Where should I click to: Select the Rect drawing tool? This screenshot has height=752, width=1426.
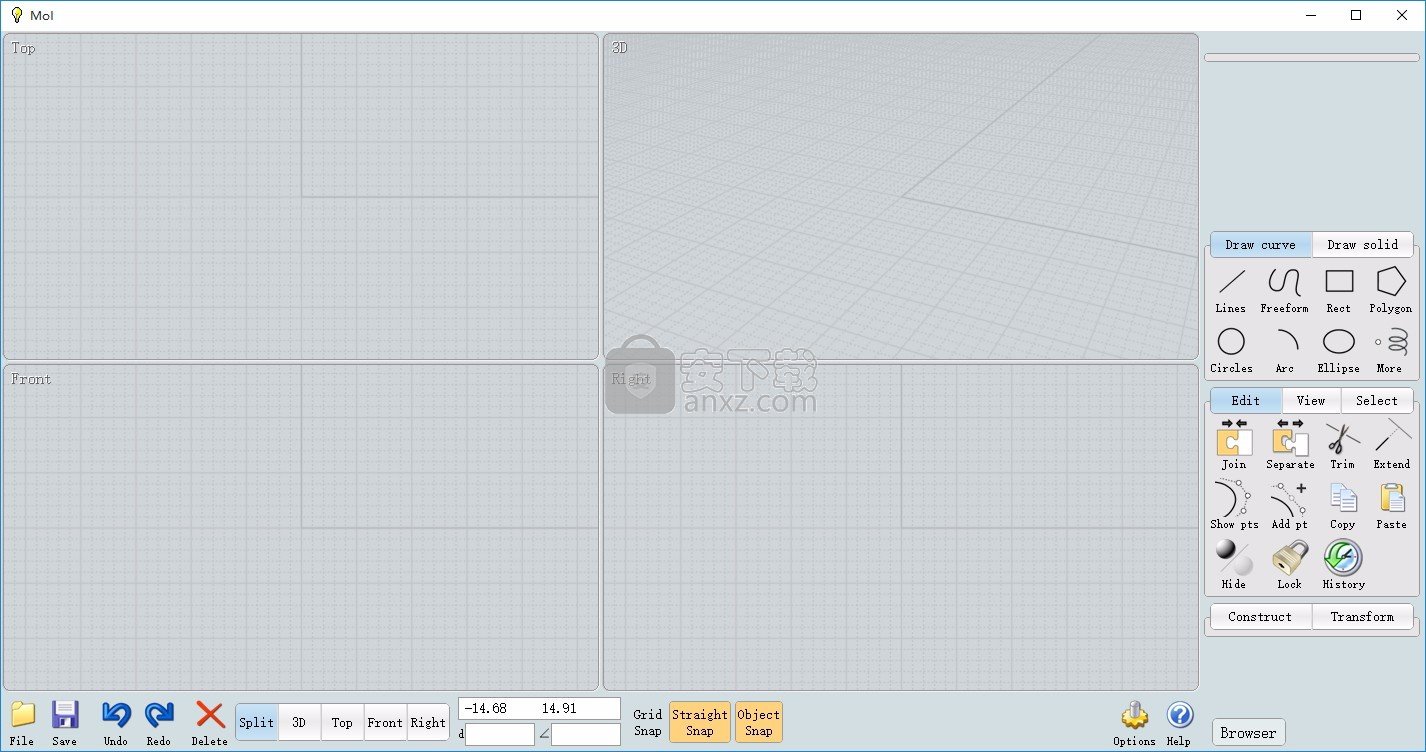[x=1339, y=290]
